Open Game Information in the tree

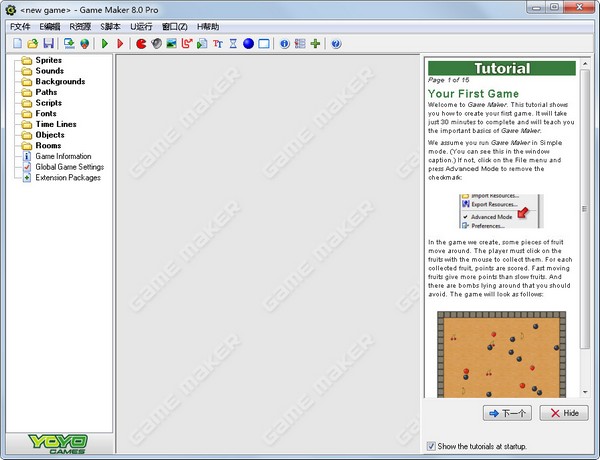(x=63, y=156)
